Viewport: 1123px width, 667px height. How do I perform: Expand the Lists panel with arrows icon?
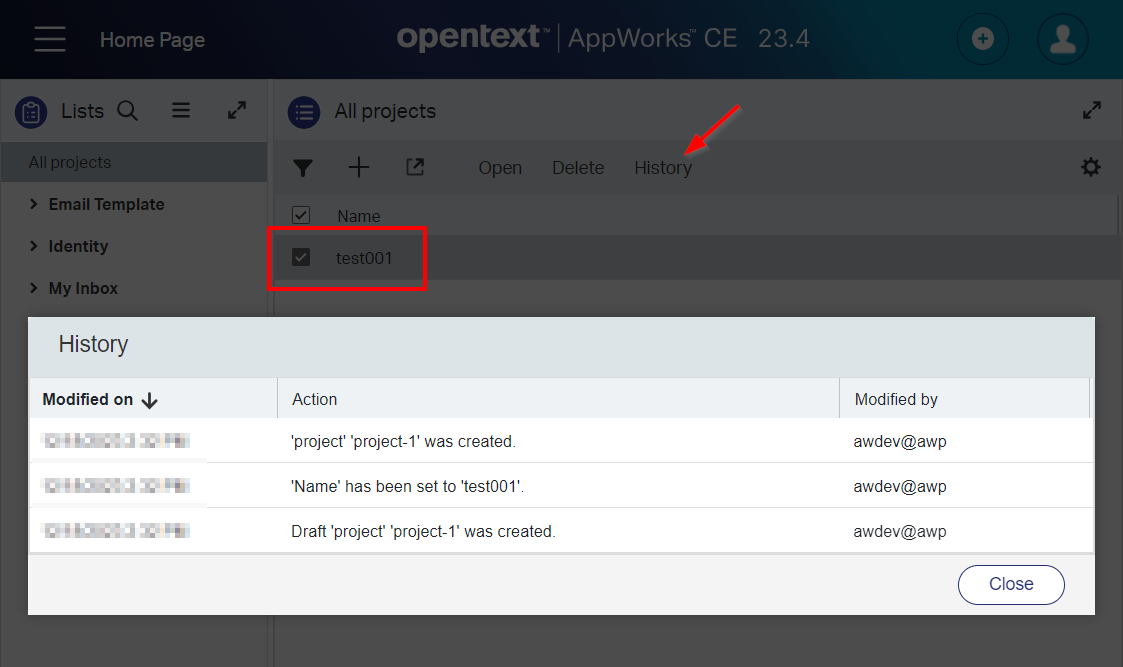coord(237,111)
